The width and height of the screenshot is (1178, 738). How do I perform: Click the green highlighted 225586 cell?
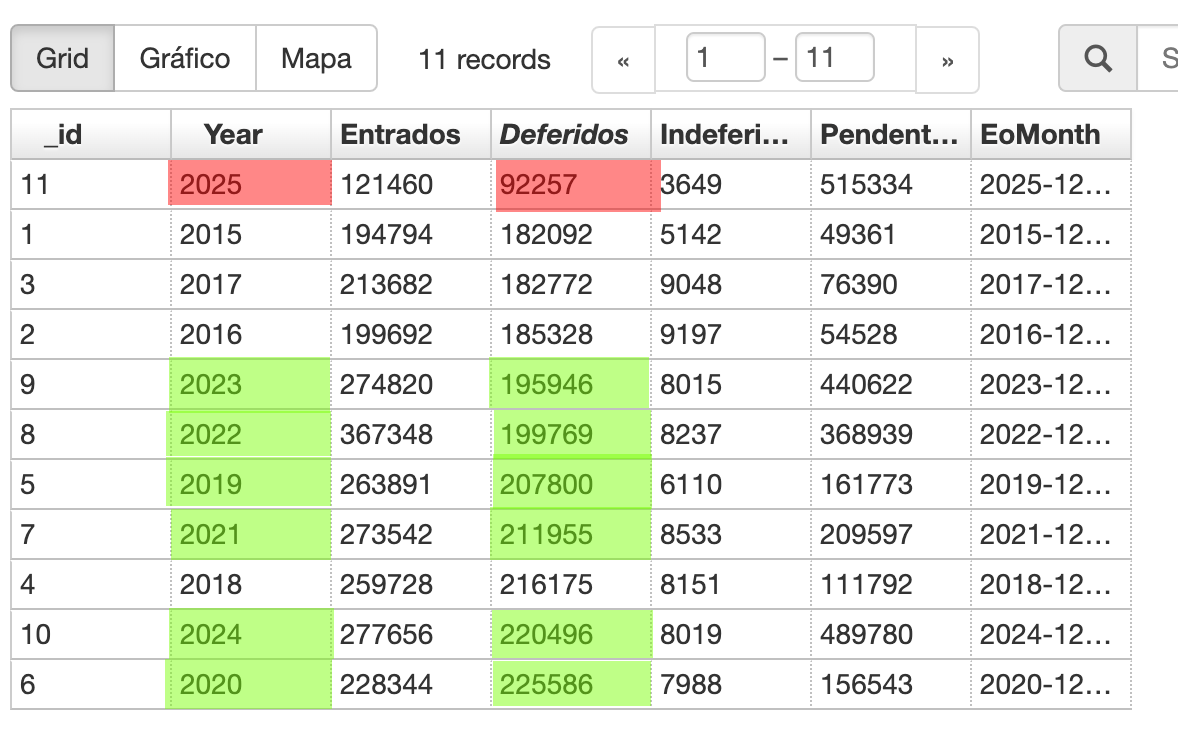[571, 684]
